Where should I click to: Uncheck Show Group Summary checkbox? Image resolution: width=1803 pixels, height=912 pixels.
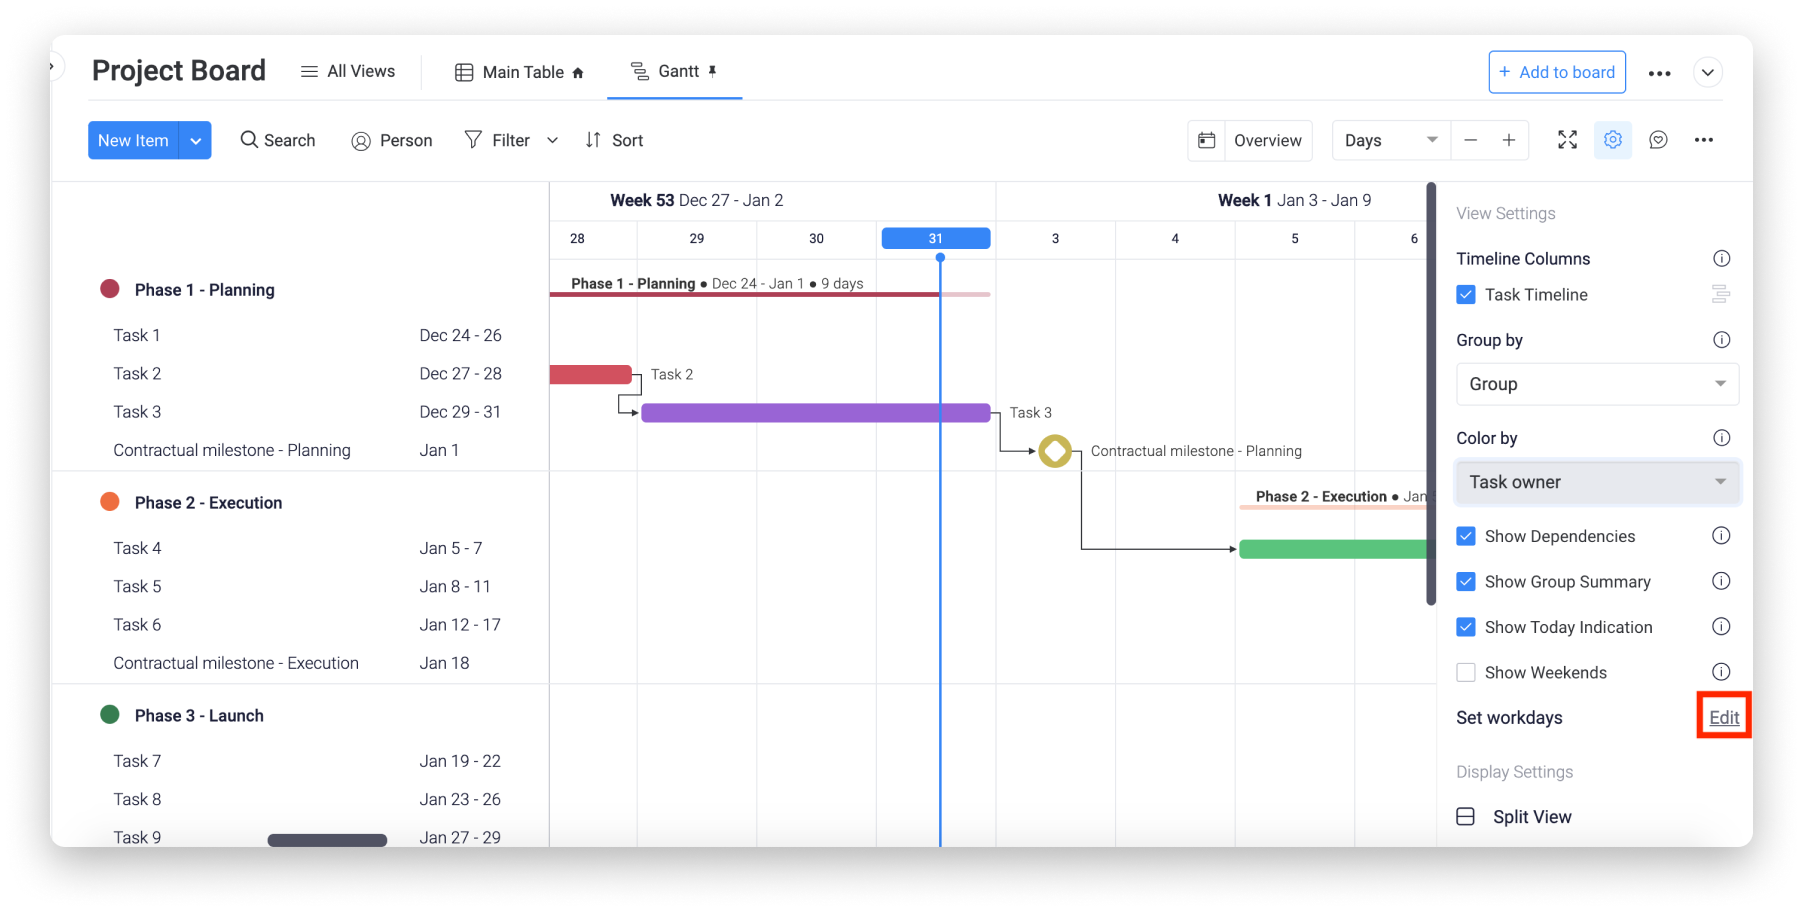pyautogui.click(x=1466, y=581)
